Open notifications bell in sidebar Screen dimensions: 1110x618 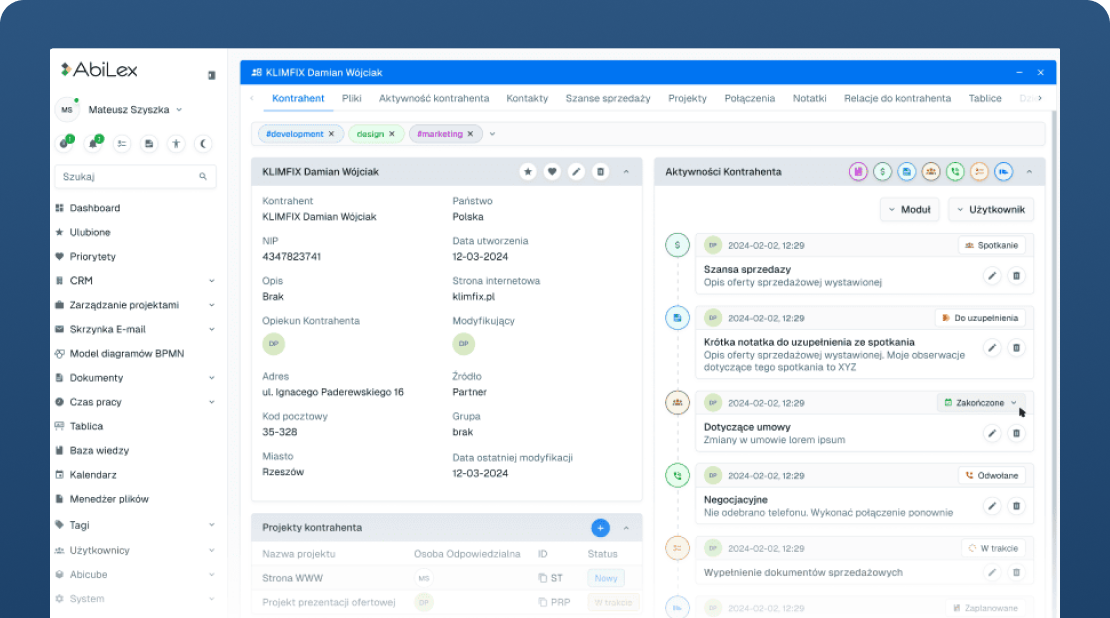tap(94, 144)
